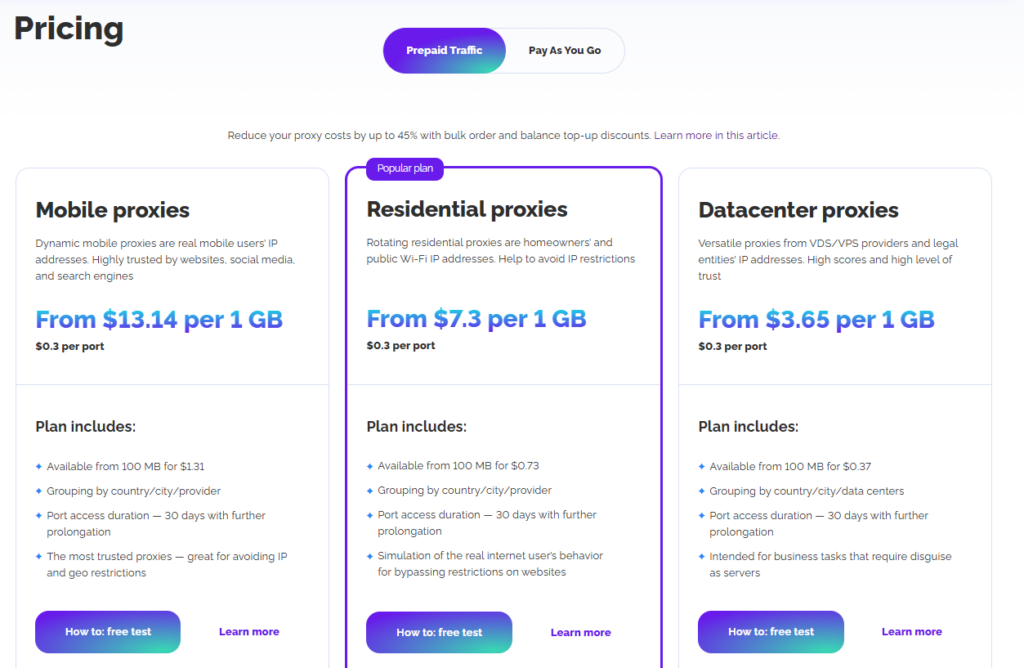Viewport: 1024px width, 668px height.
Task: Click 'How to: free test' under Mobile proxies
Action: [x=107, y=632]
